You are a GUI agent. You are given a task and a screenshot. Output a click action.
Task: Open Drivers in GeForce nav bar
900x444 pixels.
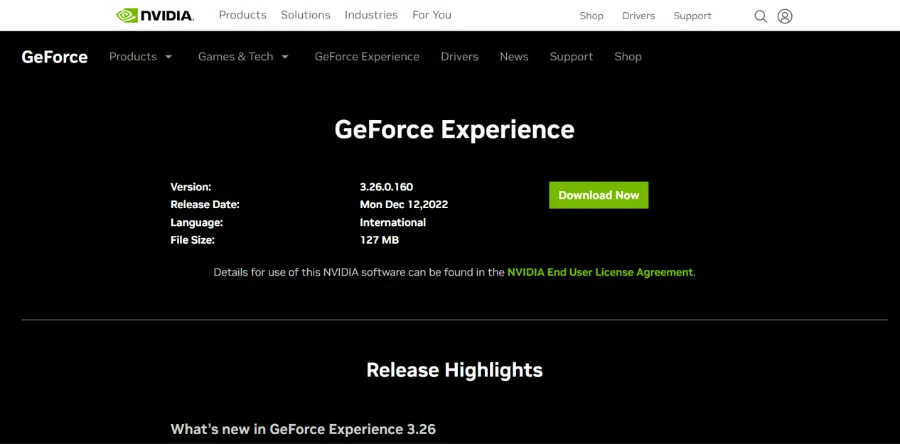point(459,57)
